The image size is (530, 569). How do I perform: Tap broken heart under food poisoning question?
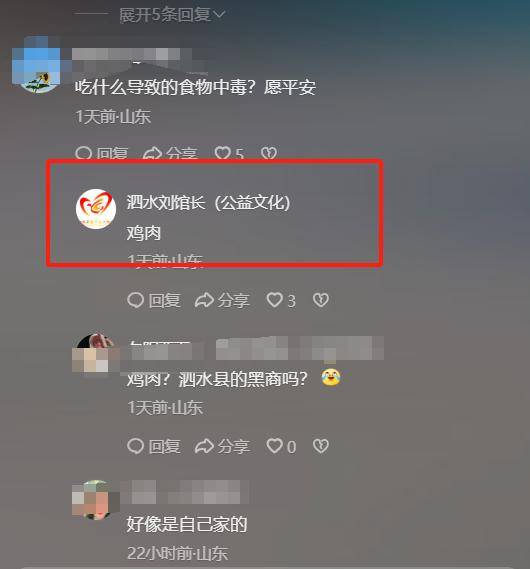[x=269, y=153]
